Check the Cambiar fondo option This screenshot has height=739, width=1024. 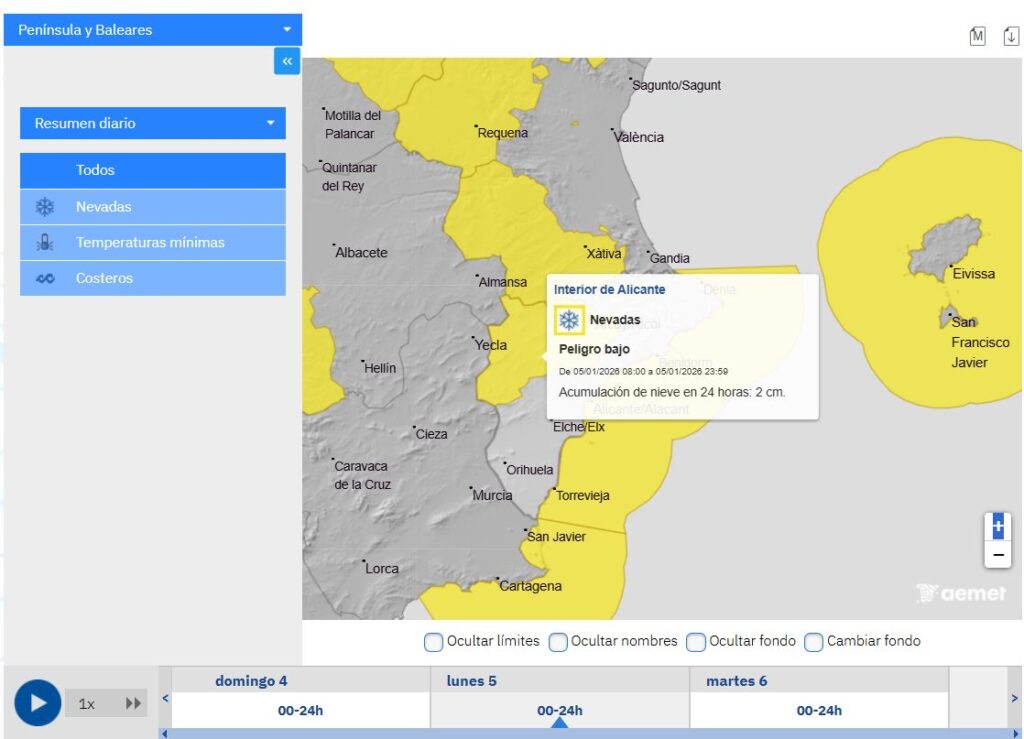(x=814, y=641)
